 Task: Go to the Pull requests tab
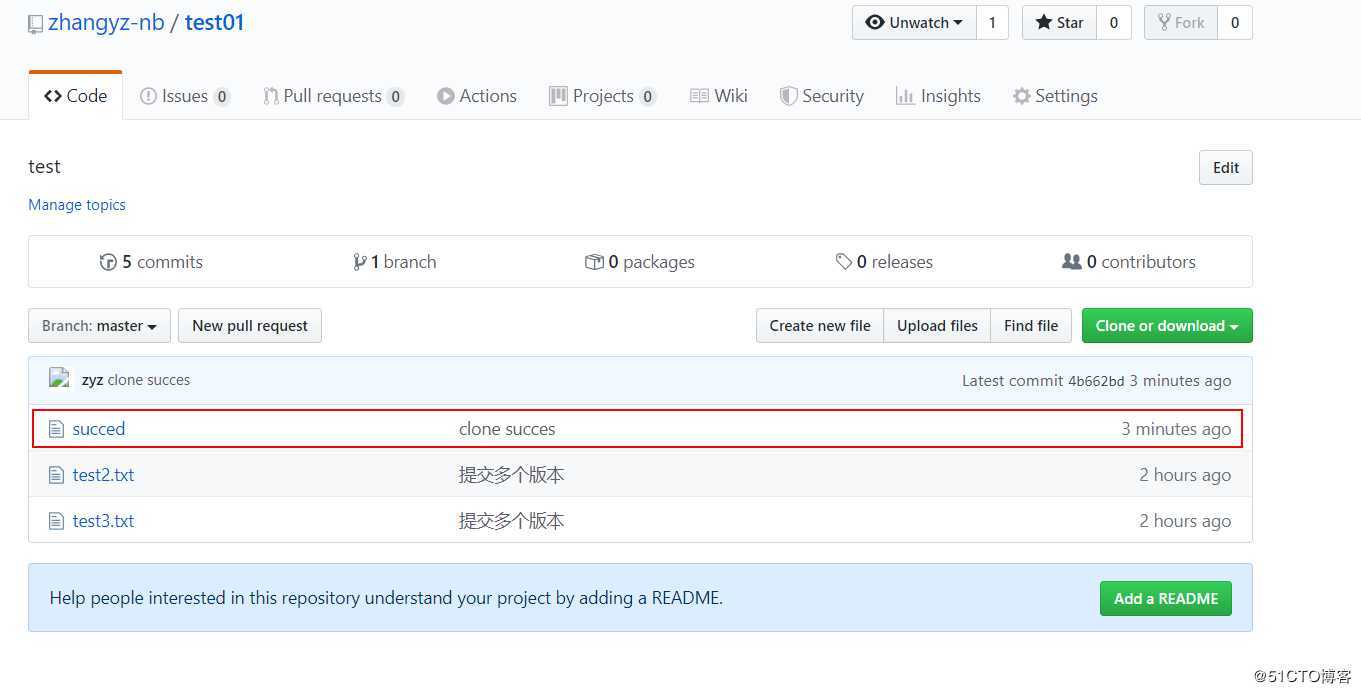point(334,96)
